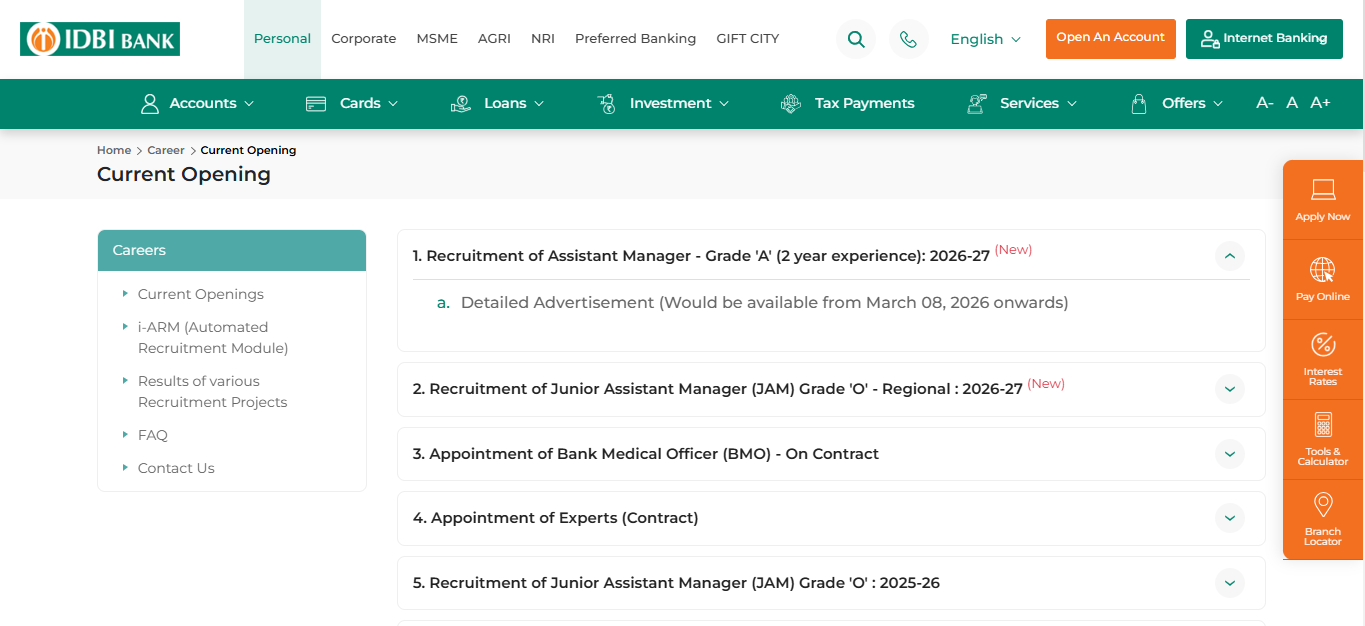The width and height of the screenshot is (1365, 626).
Task: Click Career in the breadcrumb
Action: coord(166,150)
